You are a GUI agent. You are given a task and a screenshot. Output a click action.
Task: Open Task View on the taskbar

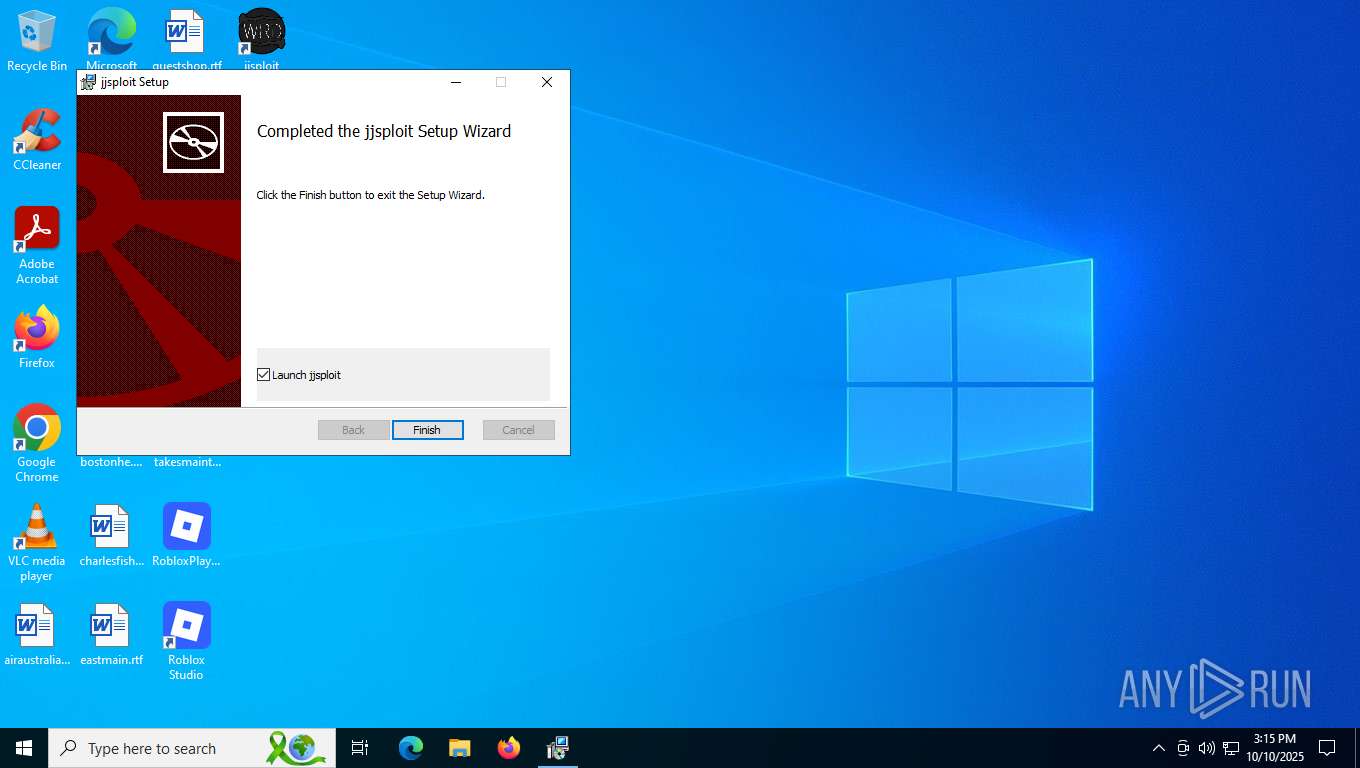point(360,748)
